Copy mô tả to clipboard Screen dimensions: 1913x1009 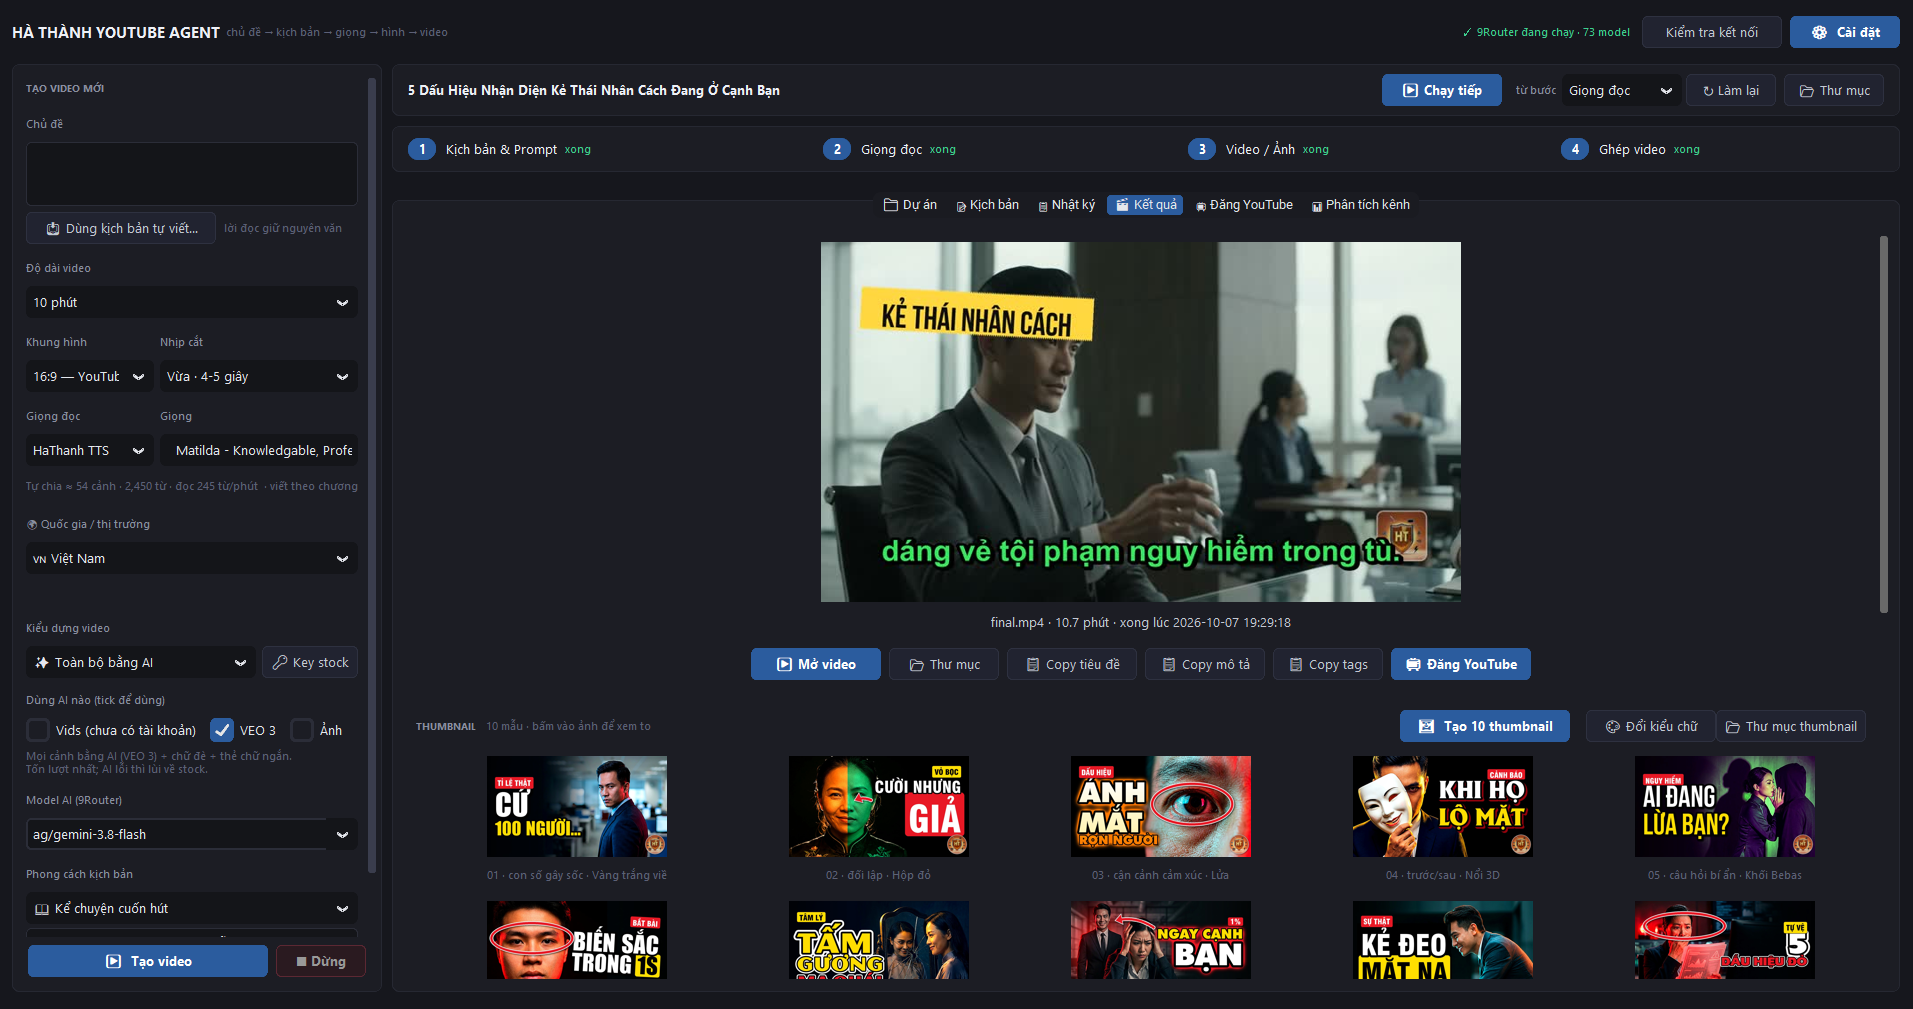(1205, 664)
